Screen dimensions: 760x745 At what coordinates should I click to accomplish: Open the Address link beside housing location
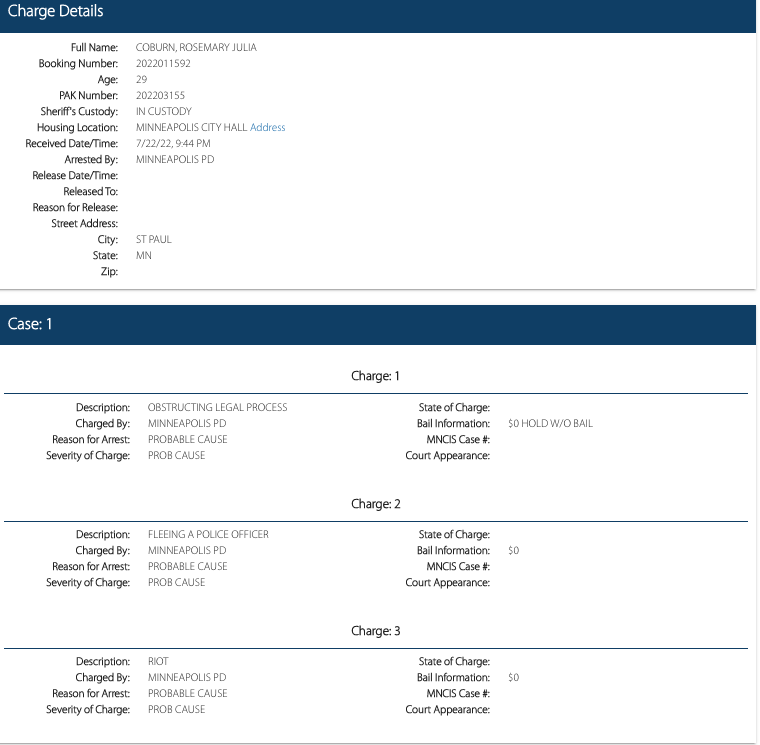click(267, 127)
